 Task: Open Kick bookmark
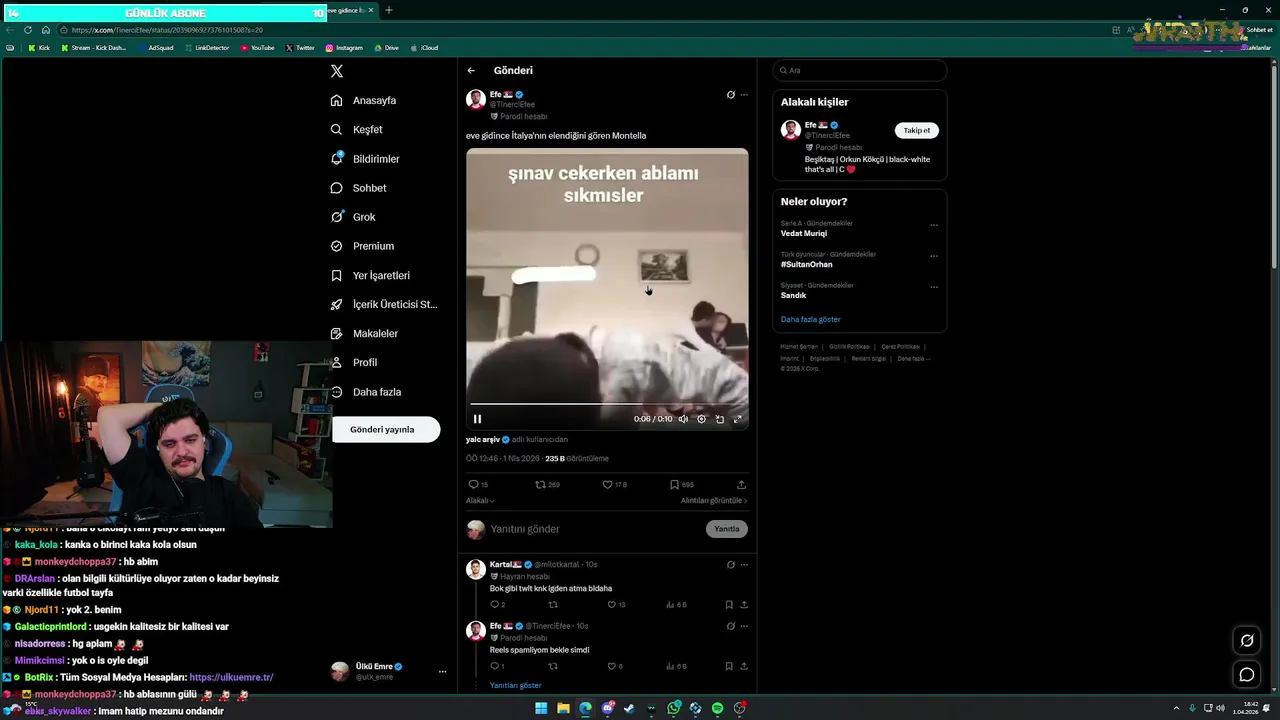pos(39,48)
